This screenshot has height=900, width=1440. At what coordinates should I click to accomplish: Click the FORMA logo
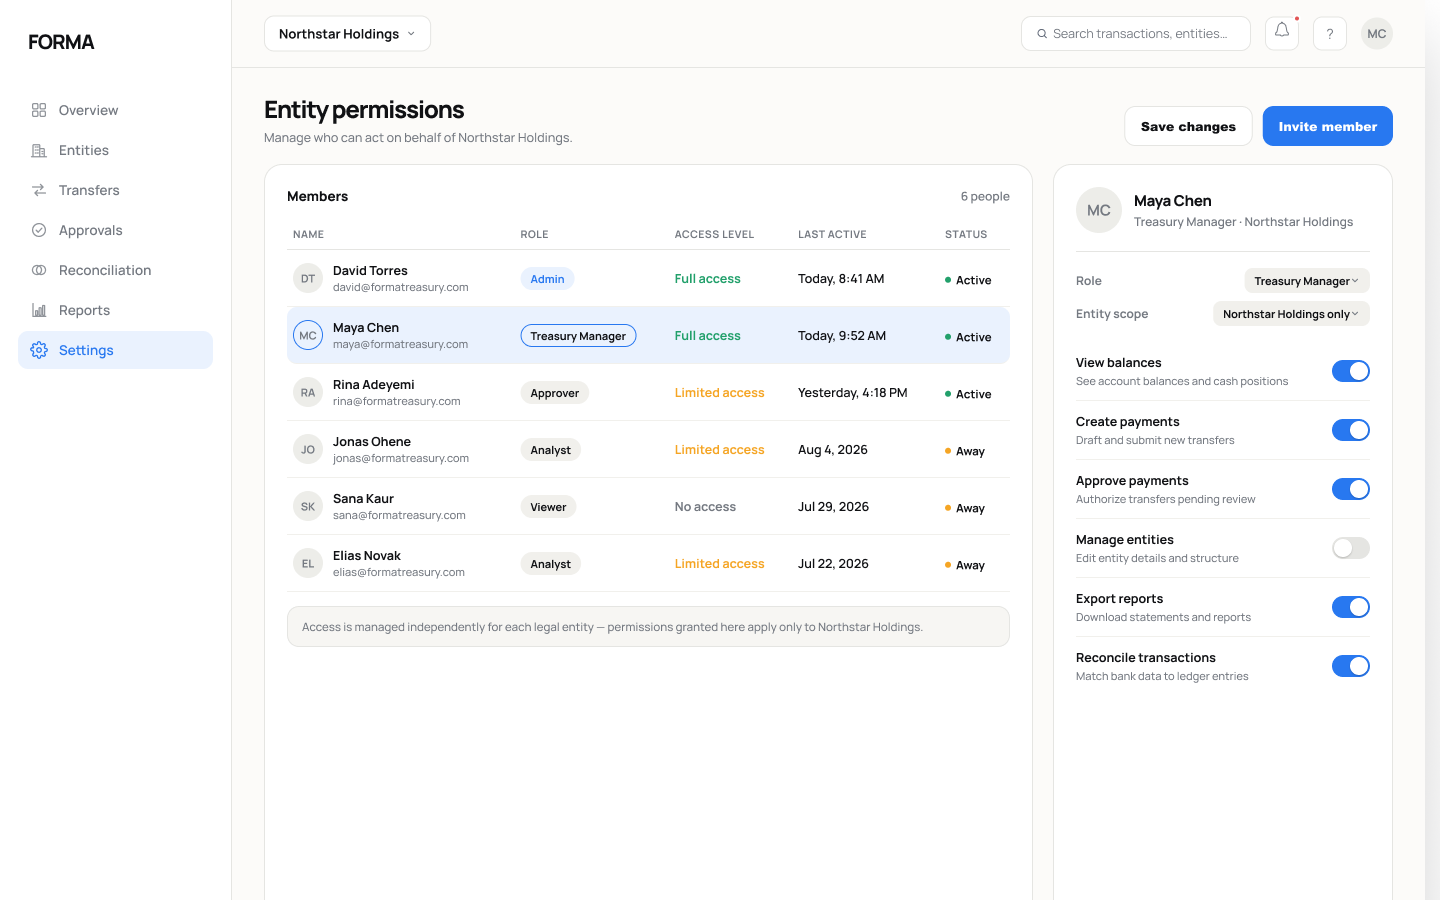click(x=61, y=42)
